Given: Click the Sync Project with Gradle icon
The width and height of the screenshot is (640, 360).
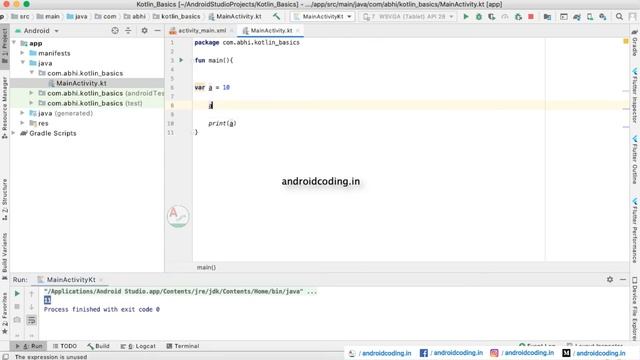Looking at the screenshot, I should pos(577,17).
